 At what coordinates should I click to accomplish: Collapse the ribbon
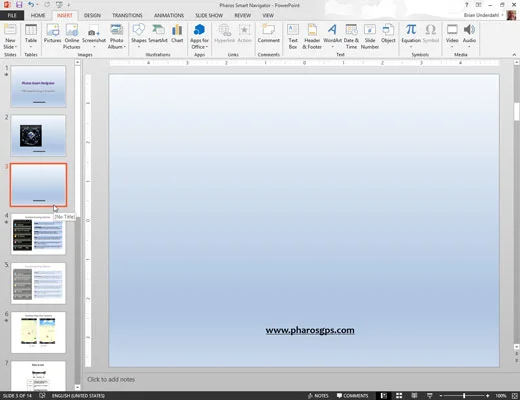[514, 55]
